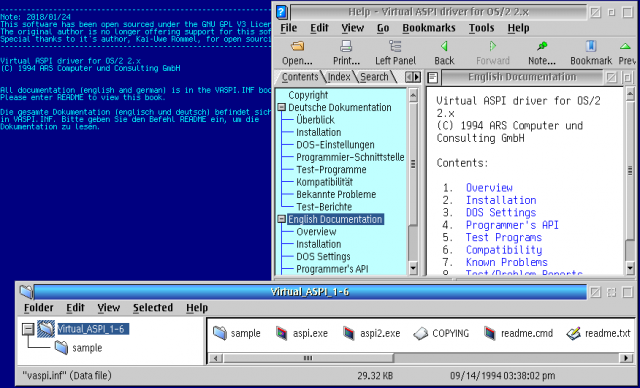The image size is (640, 388).
Task: Click the file list horizontal scrollbar thumb
Action: pos(308,358)
